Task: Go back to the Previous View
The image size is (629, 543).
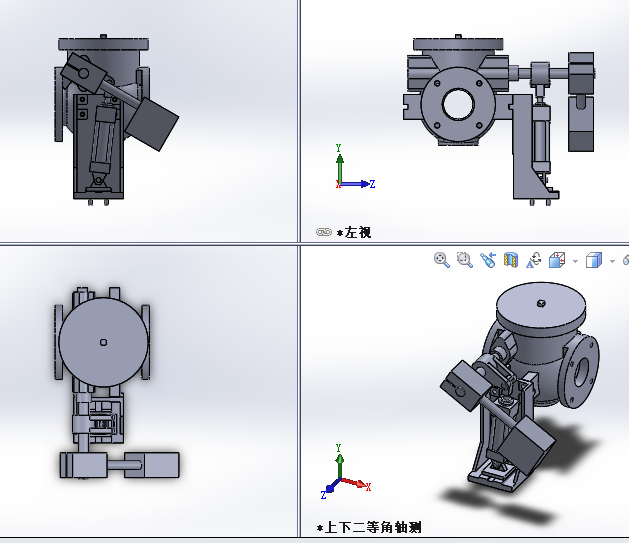Action: 488,260
